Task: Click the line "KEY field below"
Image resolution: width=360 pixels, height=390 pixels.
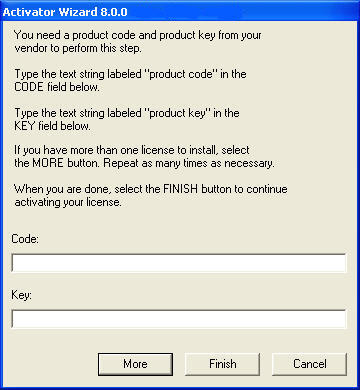Action: point(52,126)
